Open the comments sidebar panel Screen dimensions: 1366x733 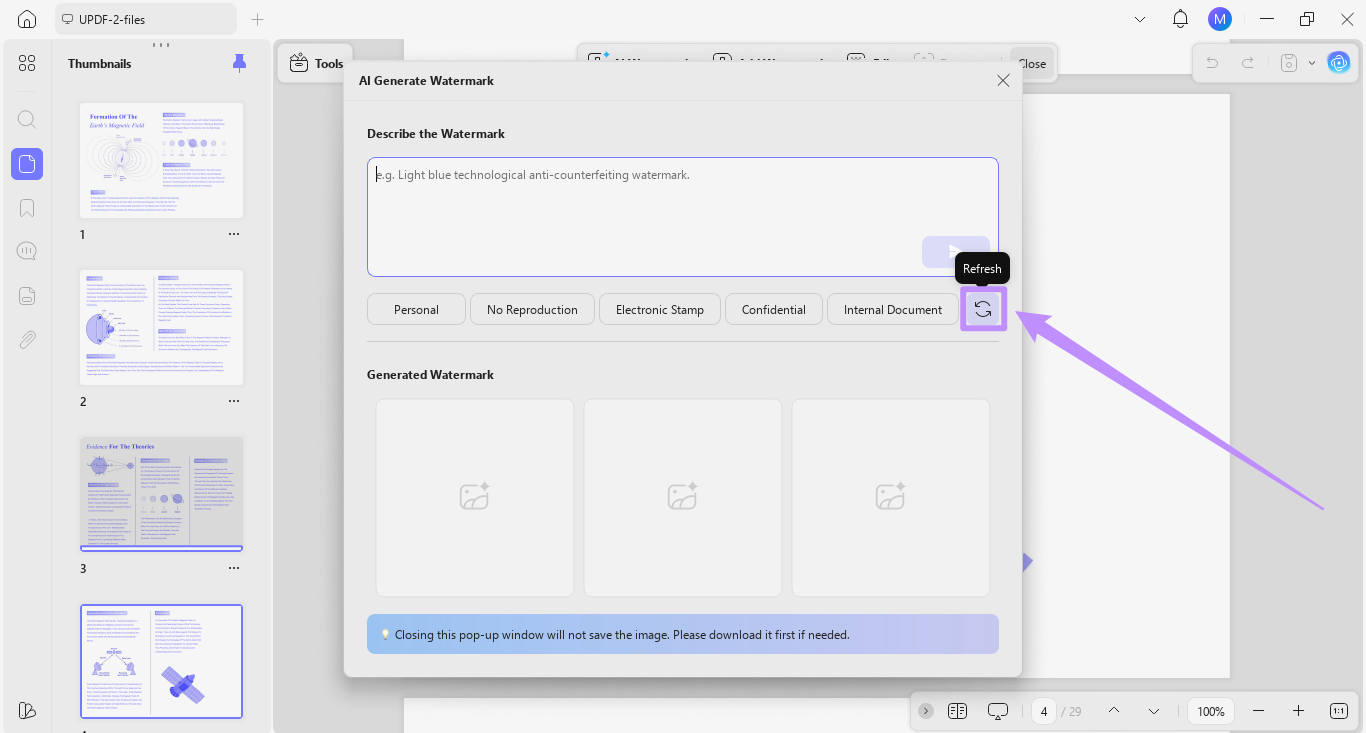coord(27,251)
